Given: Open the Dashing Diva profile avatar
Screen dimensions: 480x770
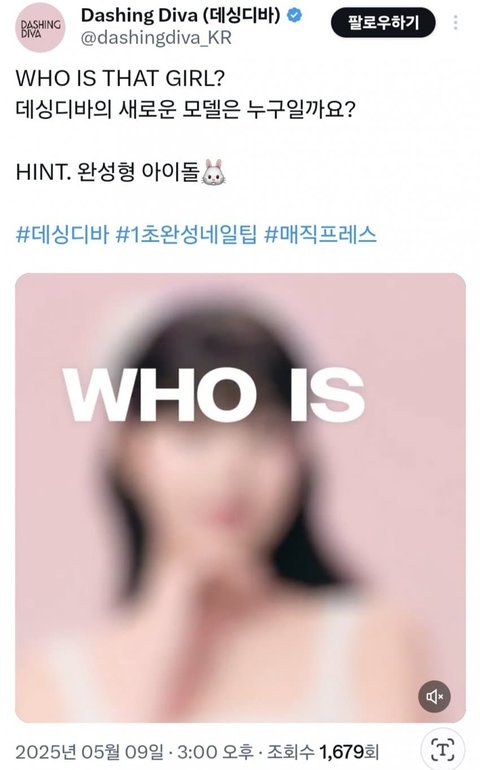Looking at the screenshot, I should 40,28.
